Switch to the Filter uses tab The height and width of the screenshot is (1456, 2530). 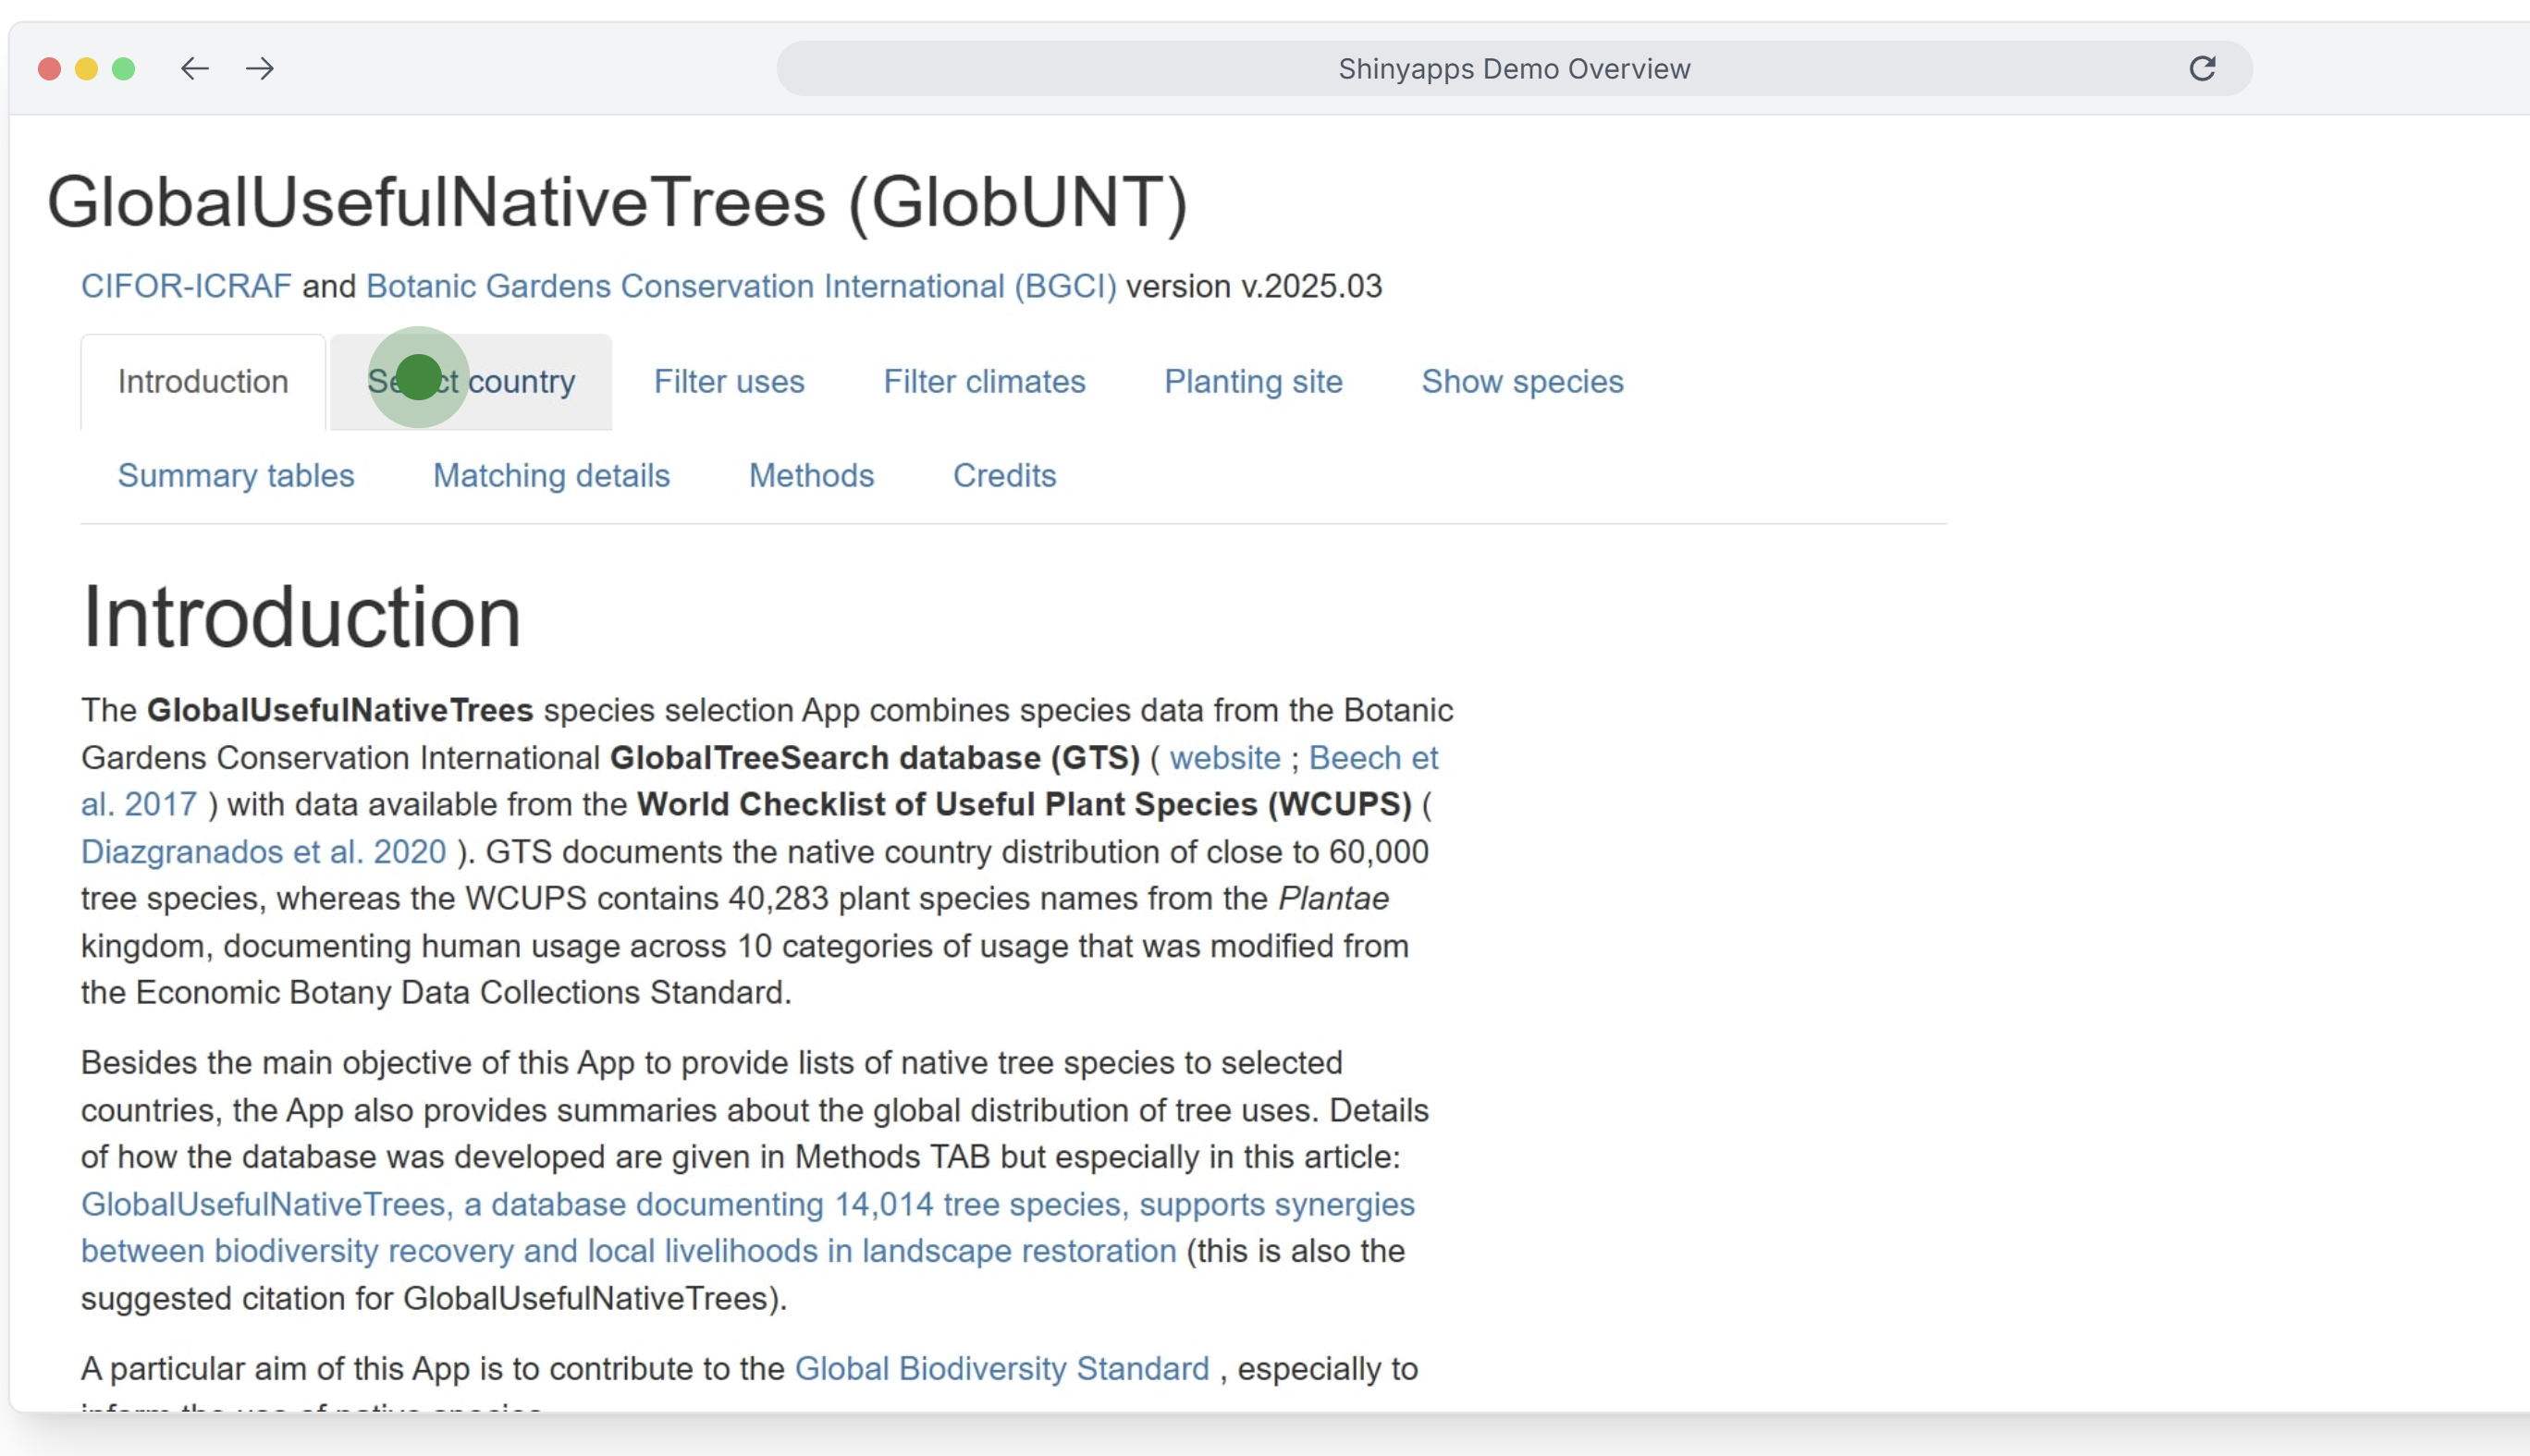coord(729,382)
